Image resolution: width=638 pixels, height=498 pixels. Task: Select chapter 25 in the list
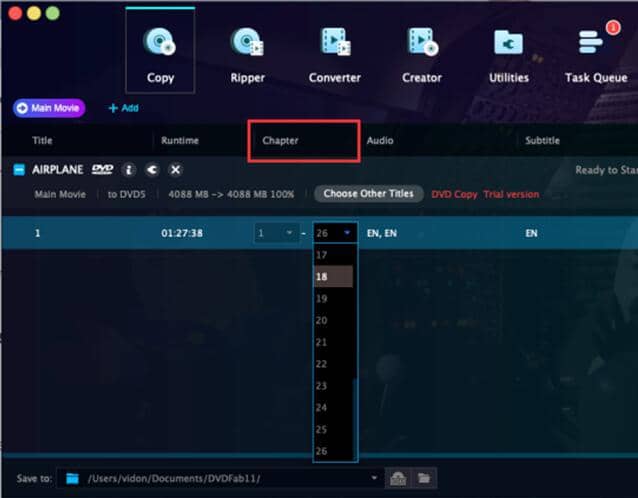(x=333, y=429)
